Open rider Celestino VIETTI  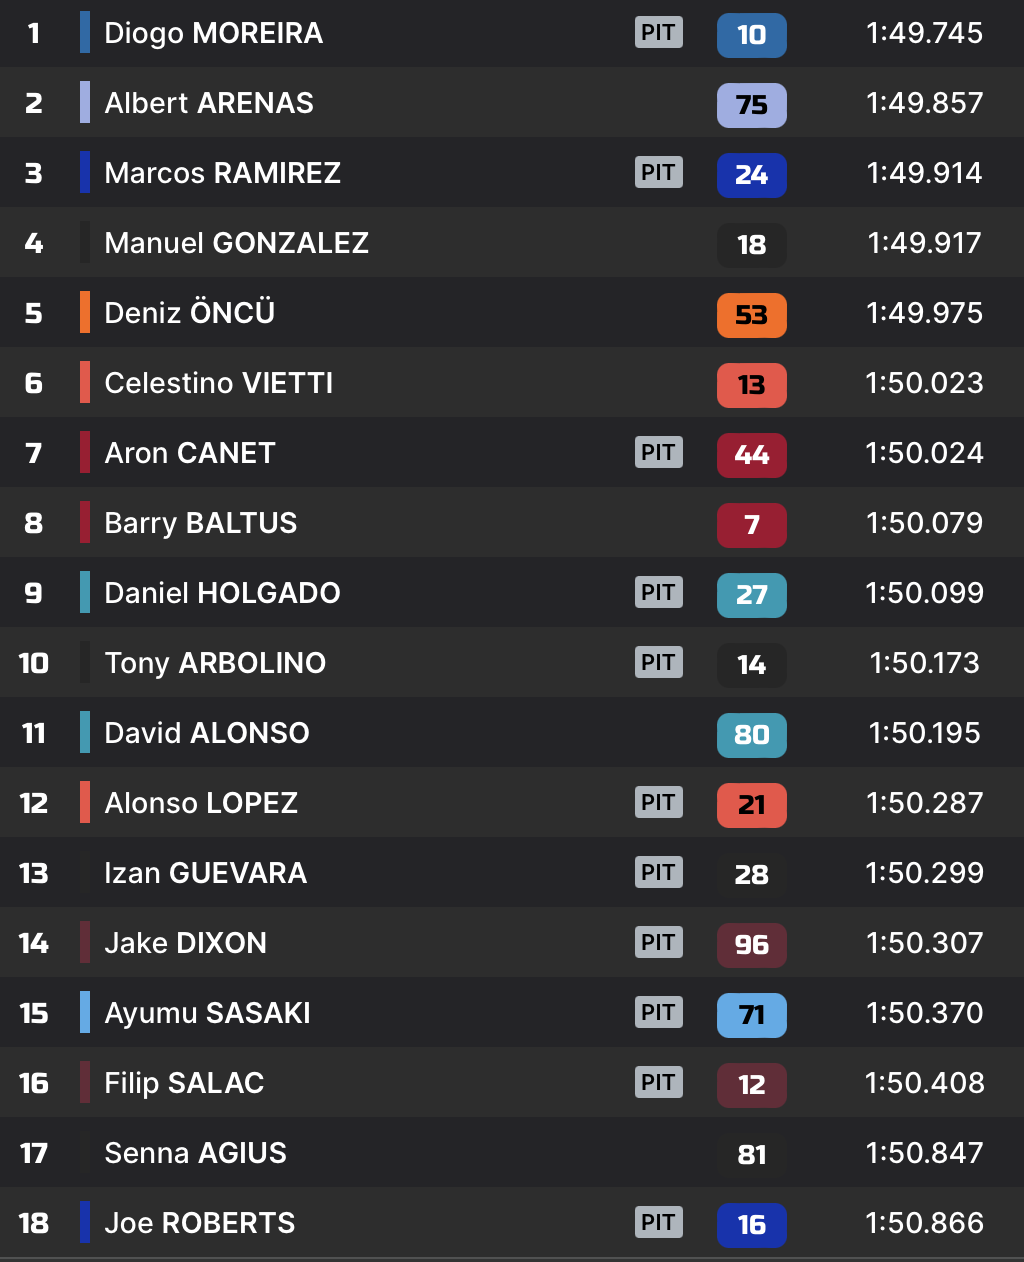(x=218, y=383)
